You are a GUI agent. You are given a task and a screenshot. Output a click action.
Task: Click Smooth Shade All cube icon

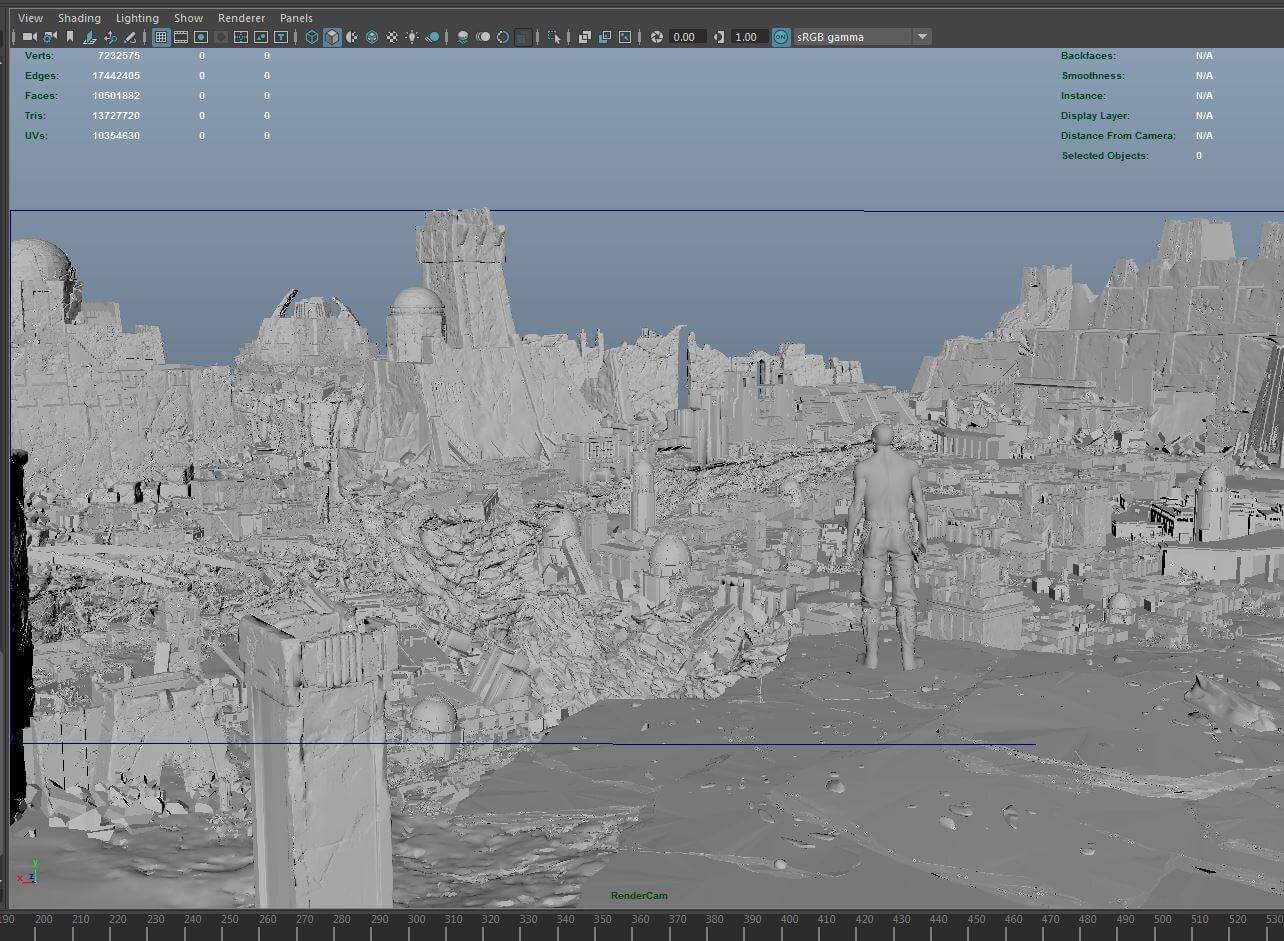point(332,37)
